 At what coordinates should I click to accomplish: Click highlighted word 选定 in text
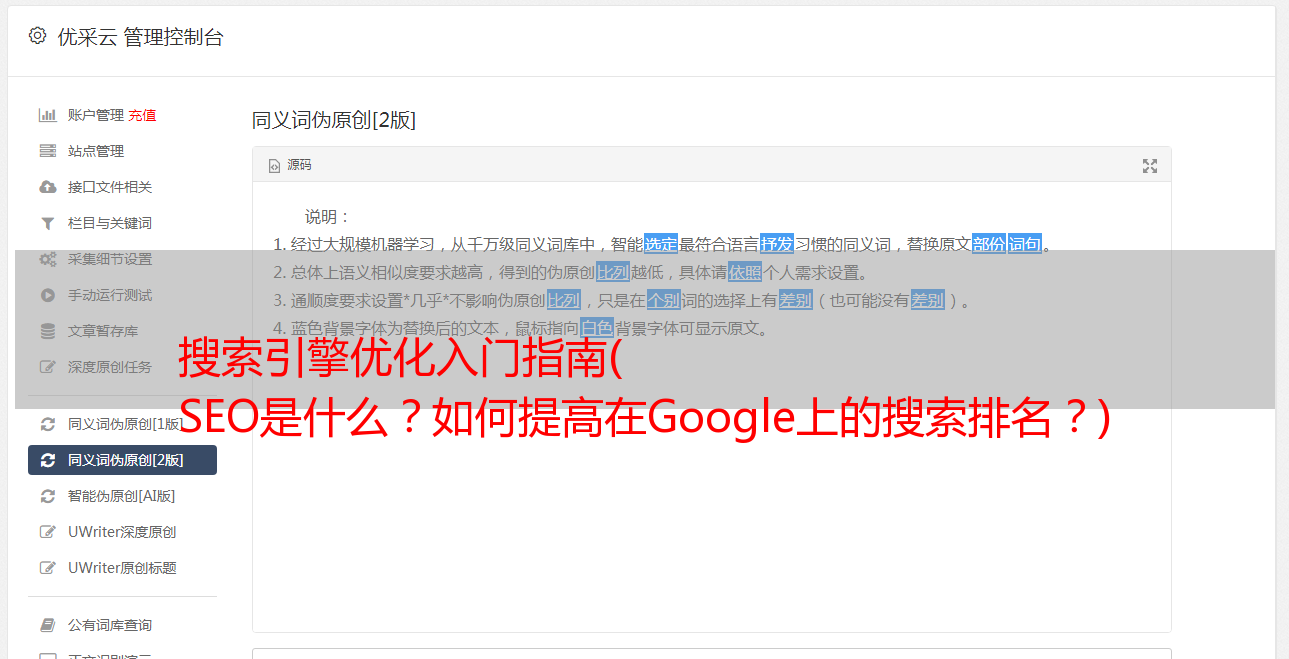pos(661,244)
